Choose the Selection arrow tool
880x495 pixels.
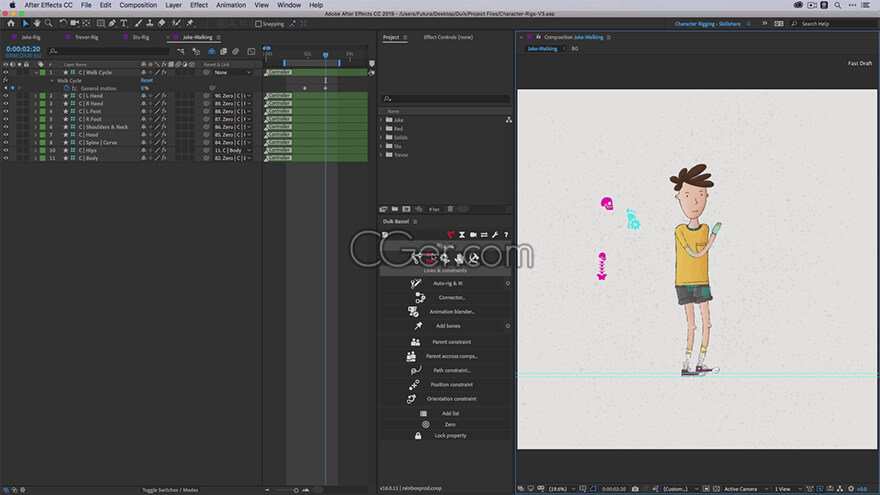[x=25, y=24]
